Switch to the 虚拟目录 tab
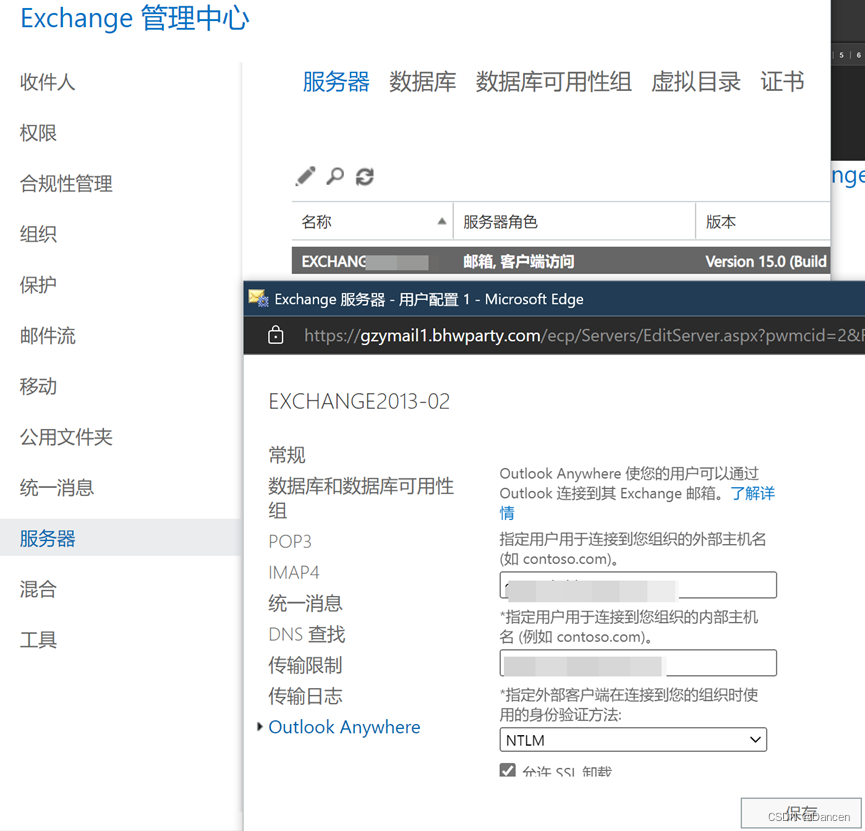The height and width of the screenshot is (831, 865). (x=696, y=82)
